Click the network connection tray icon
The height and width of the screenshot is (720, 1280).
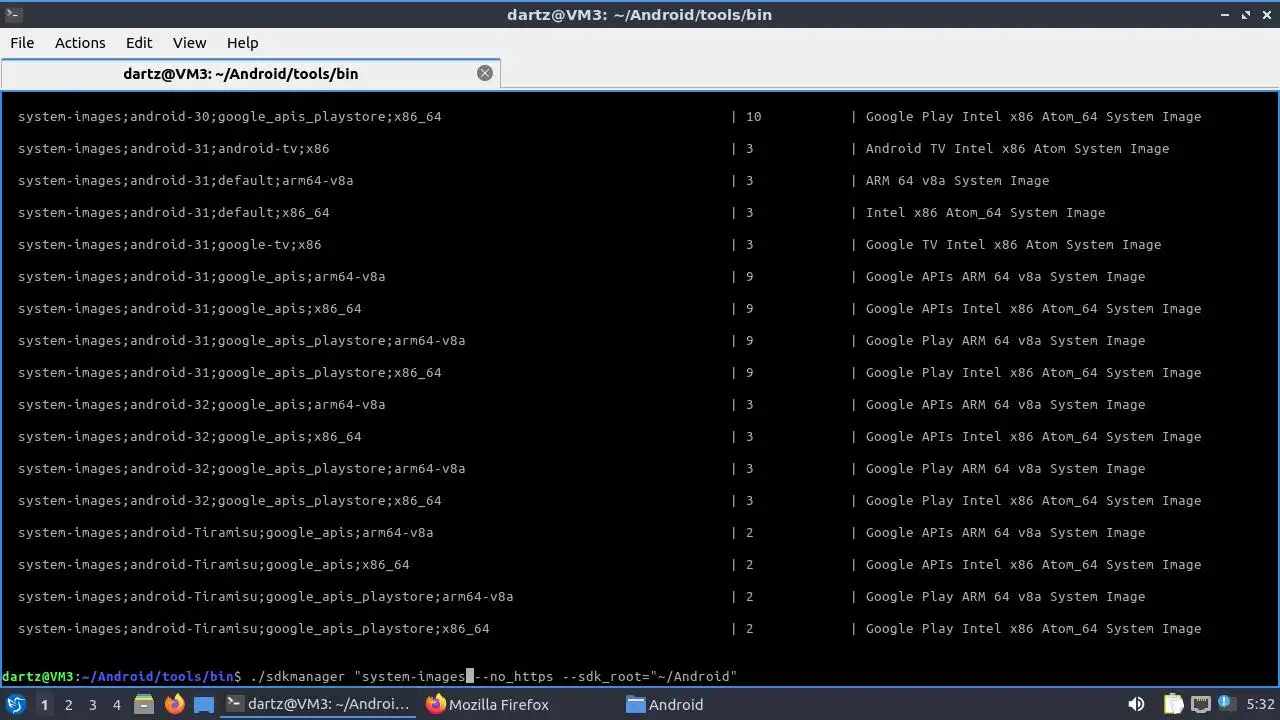(x=1201, y=704)
